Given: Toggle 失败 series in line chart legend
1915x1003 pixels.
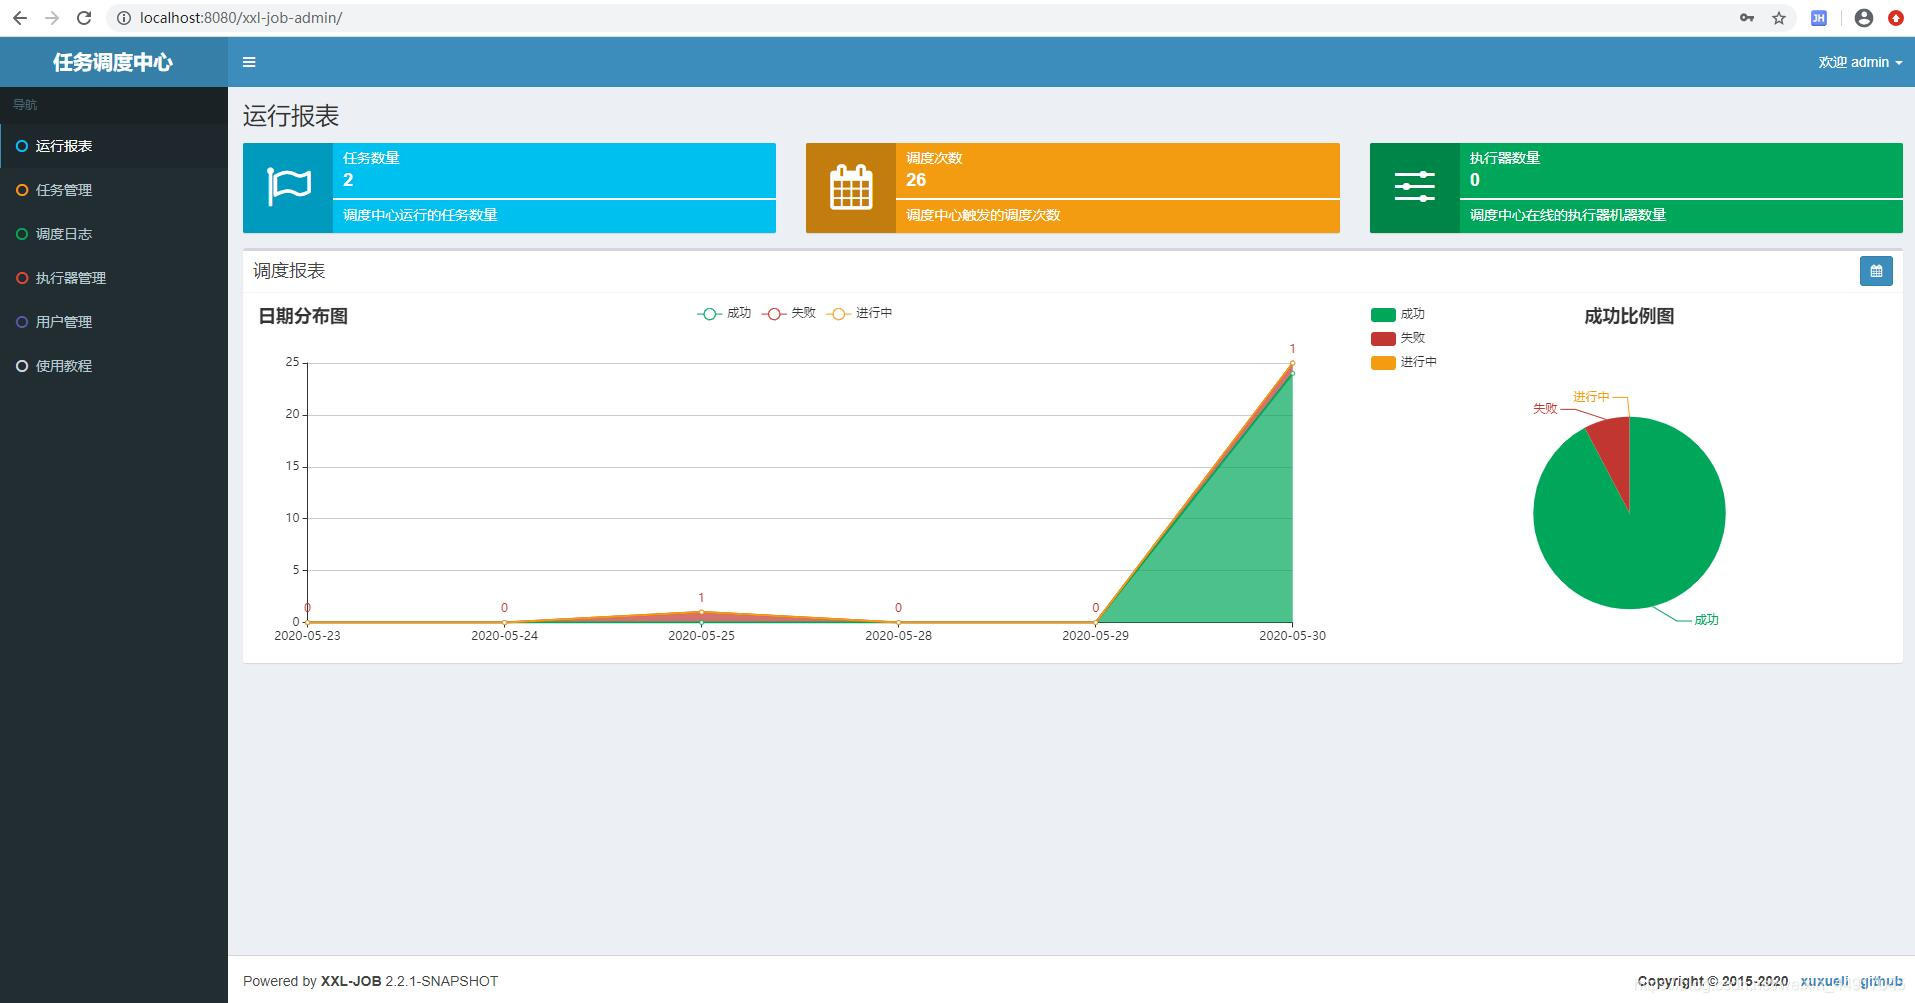Looking at the screenshot, I should (789, 313).
